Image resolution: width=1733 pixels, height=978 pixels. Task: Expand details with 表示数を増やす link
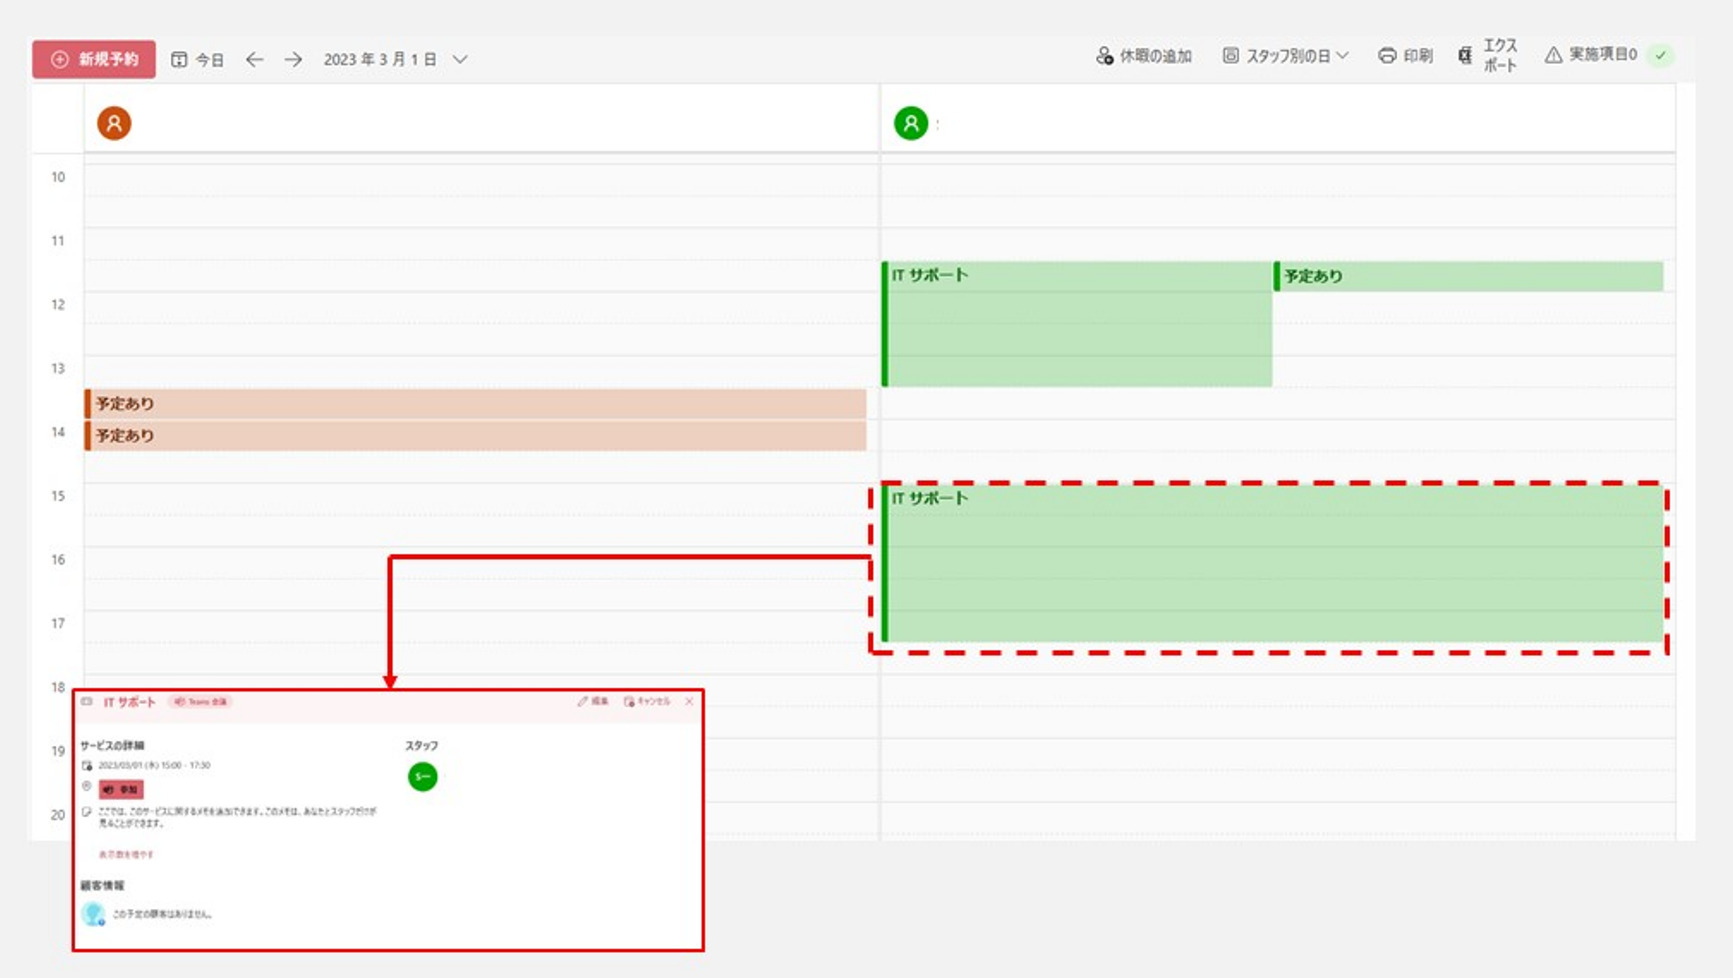[x=125, y=853]
